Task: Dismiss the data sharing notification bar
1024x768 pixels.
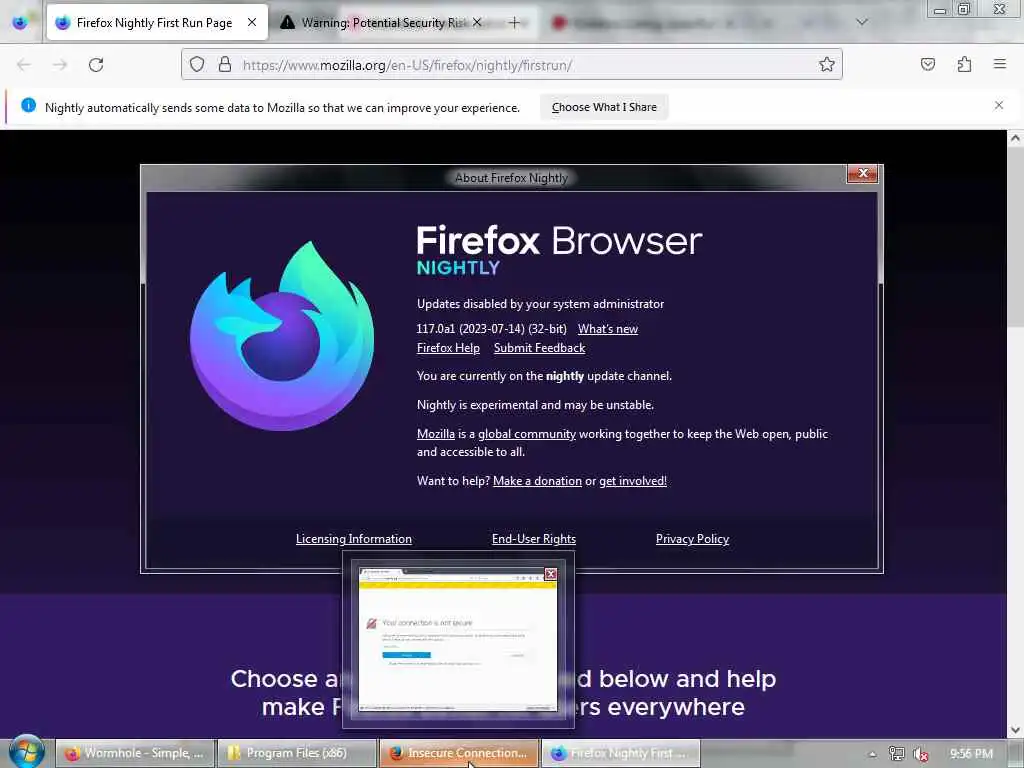Action: [999, 105]
